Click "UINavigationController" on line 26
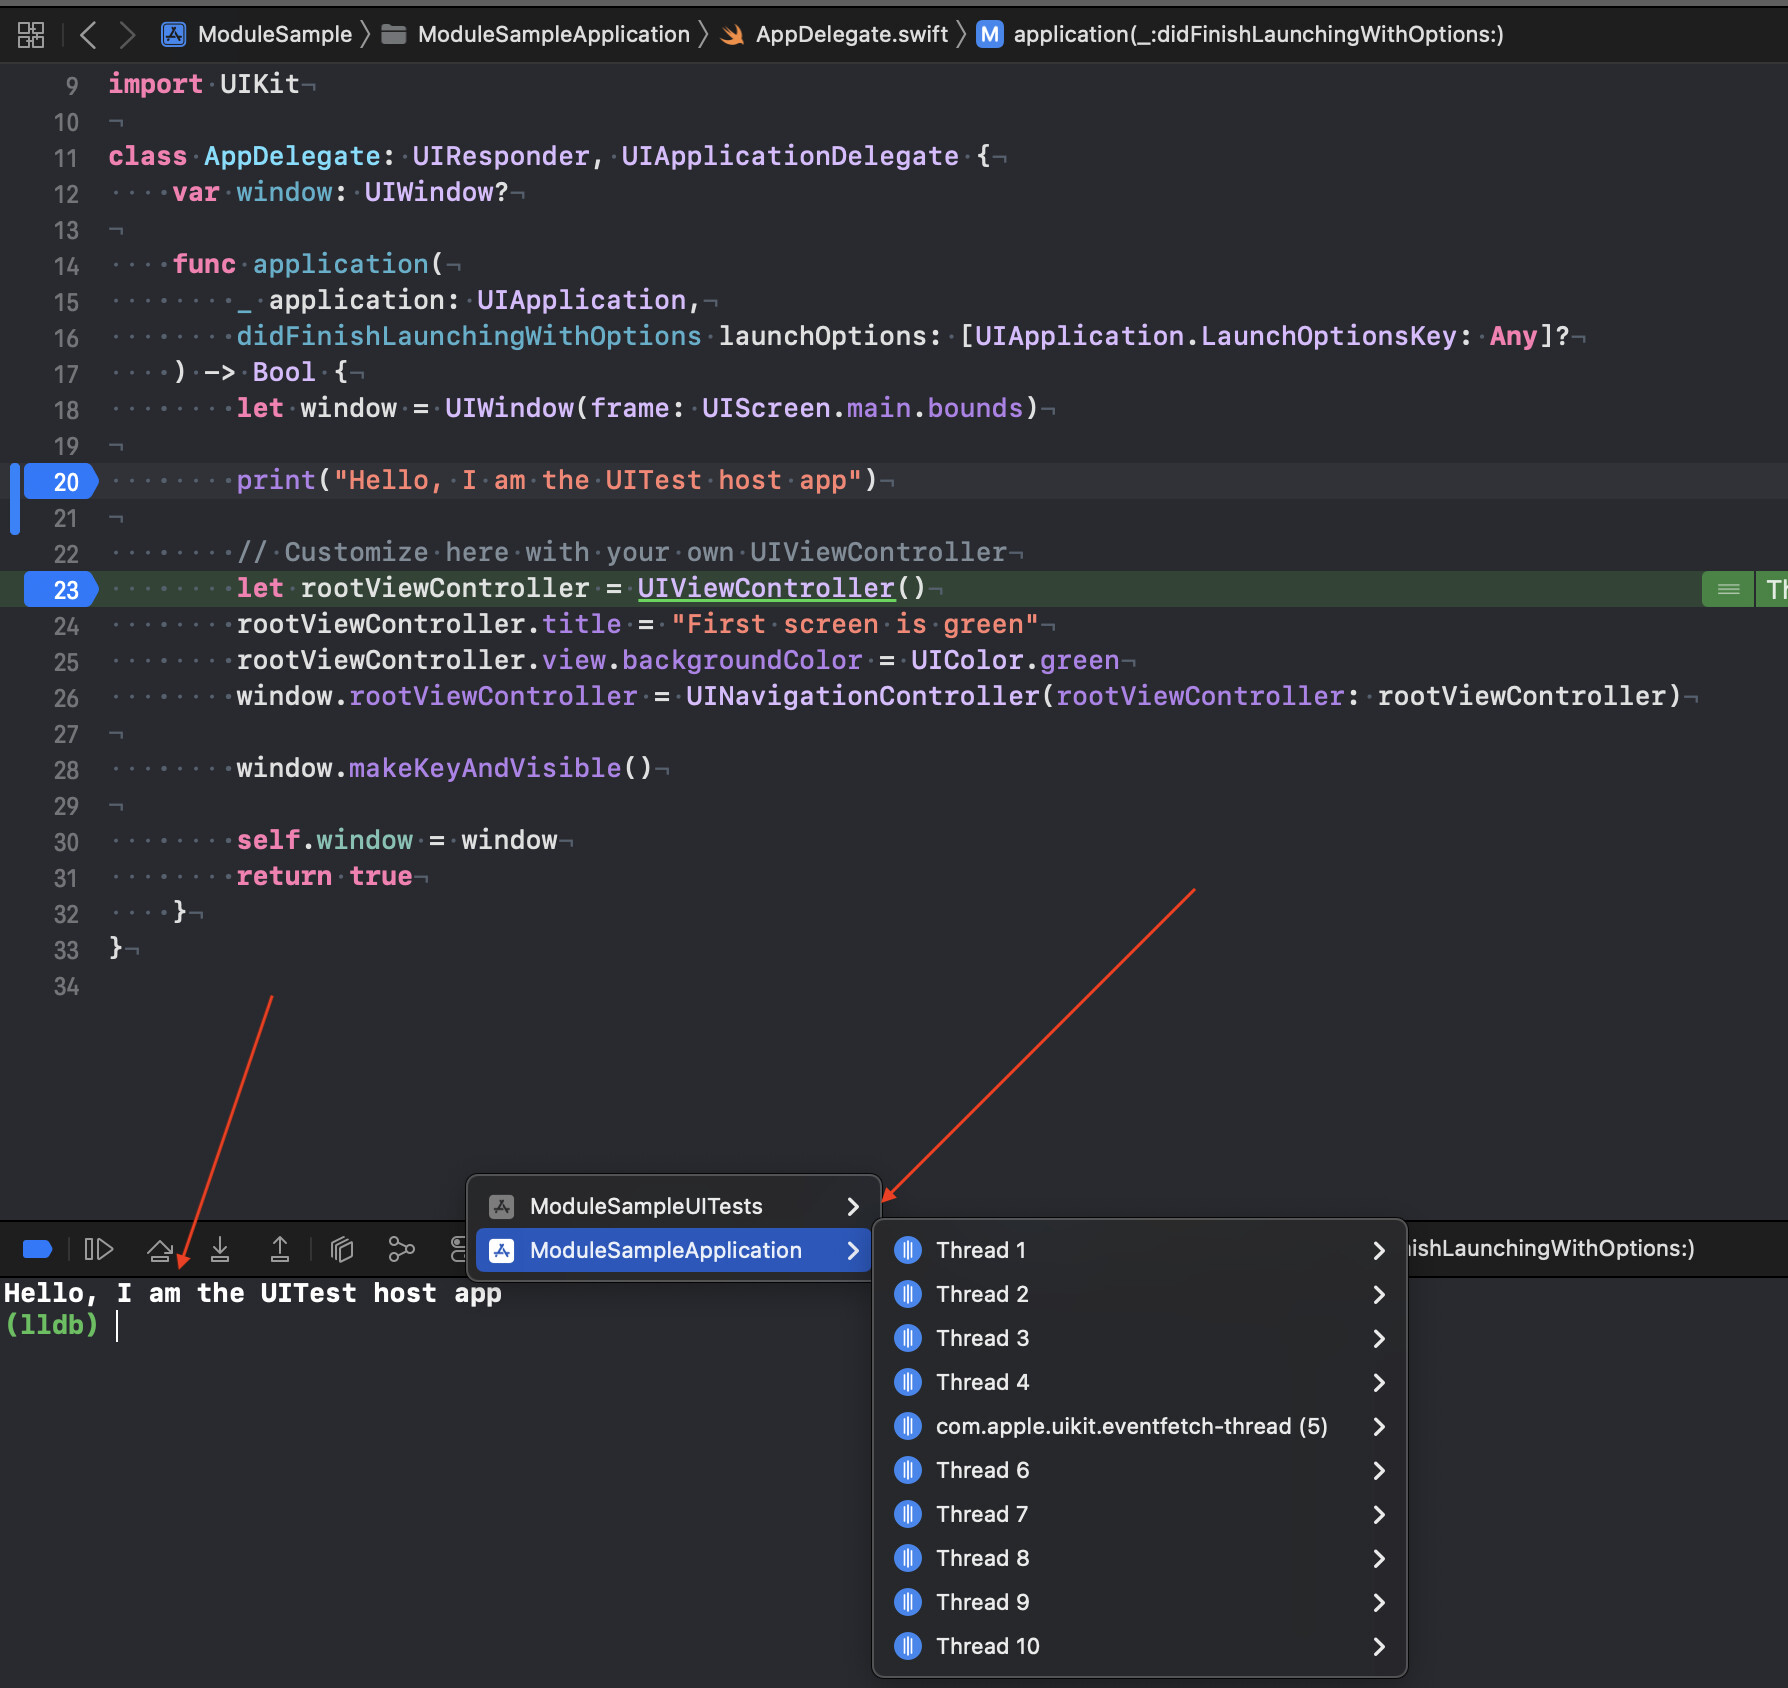 coord(863,696)
